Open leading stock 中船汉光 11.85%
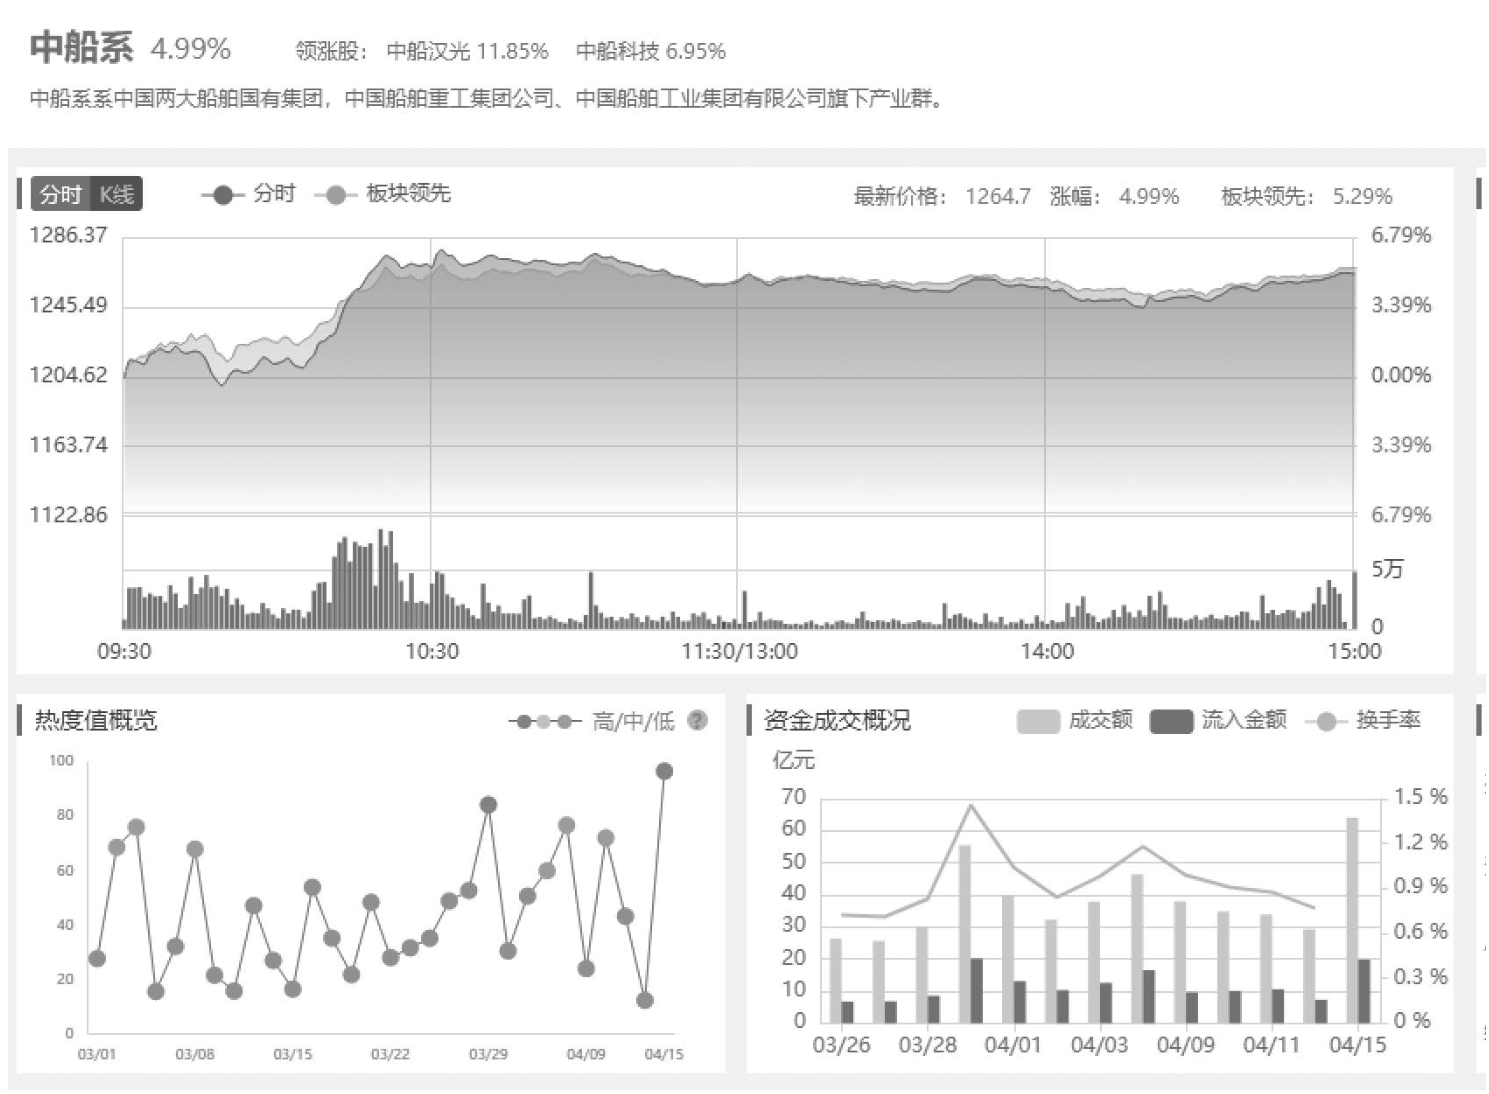 coord(467,51)
